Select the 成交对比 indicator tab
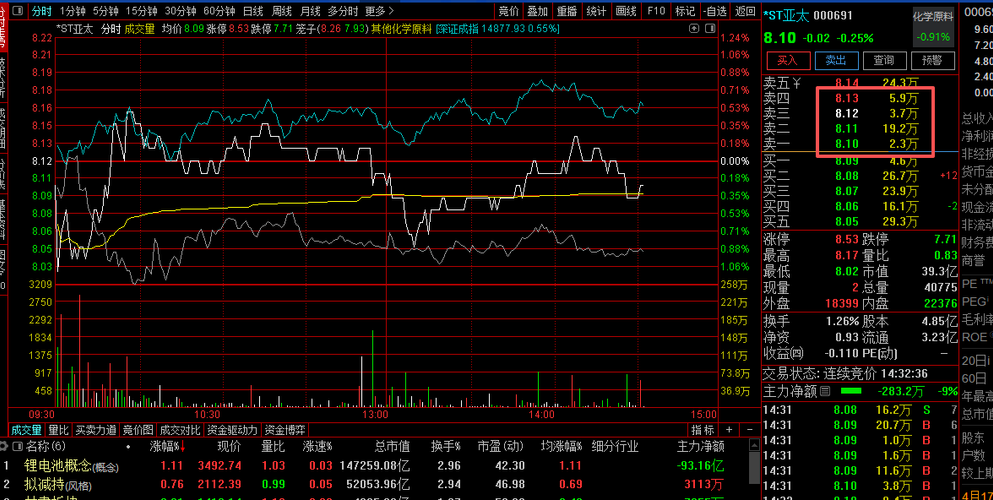 tap(180, 430)
